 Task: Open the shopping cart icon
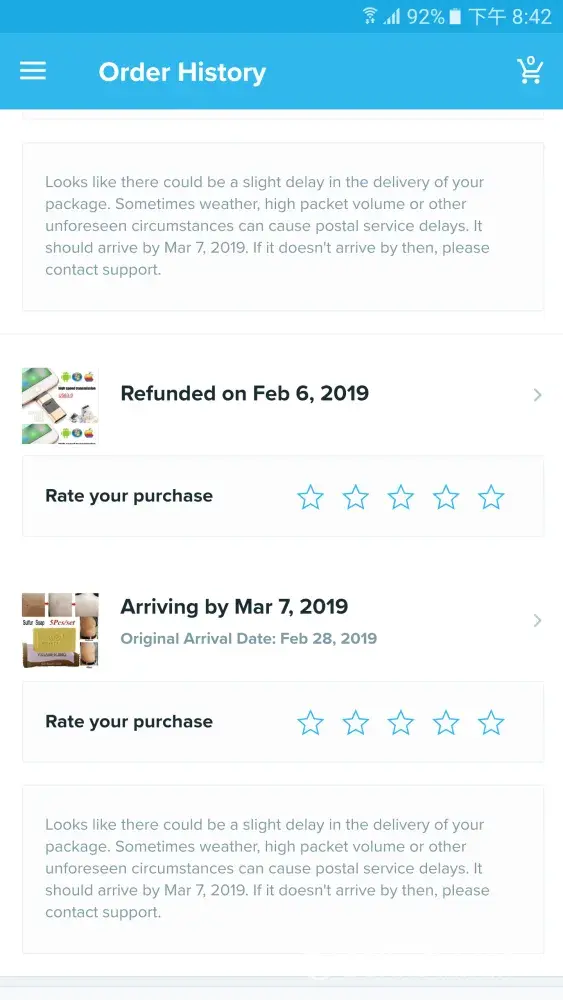click(x=529, y=70)
